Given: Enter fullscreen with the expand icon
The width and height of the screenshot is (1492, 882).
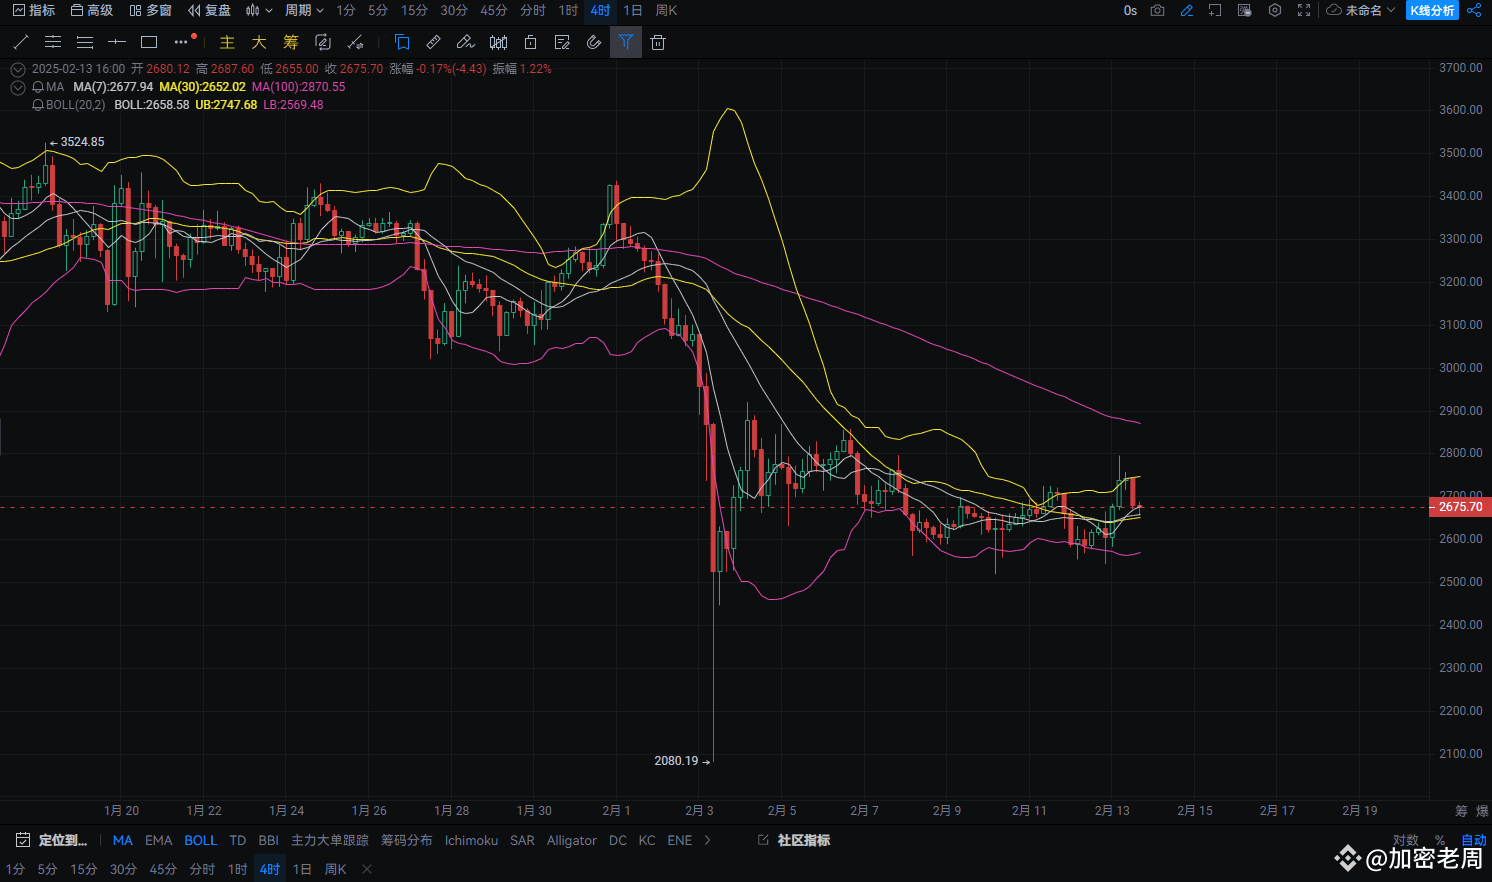Looking at the screenshot, I should tap(1304, 10).
